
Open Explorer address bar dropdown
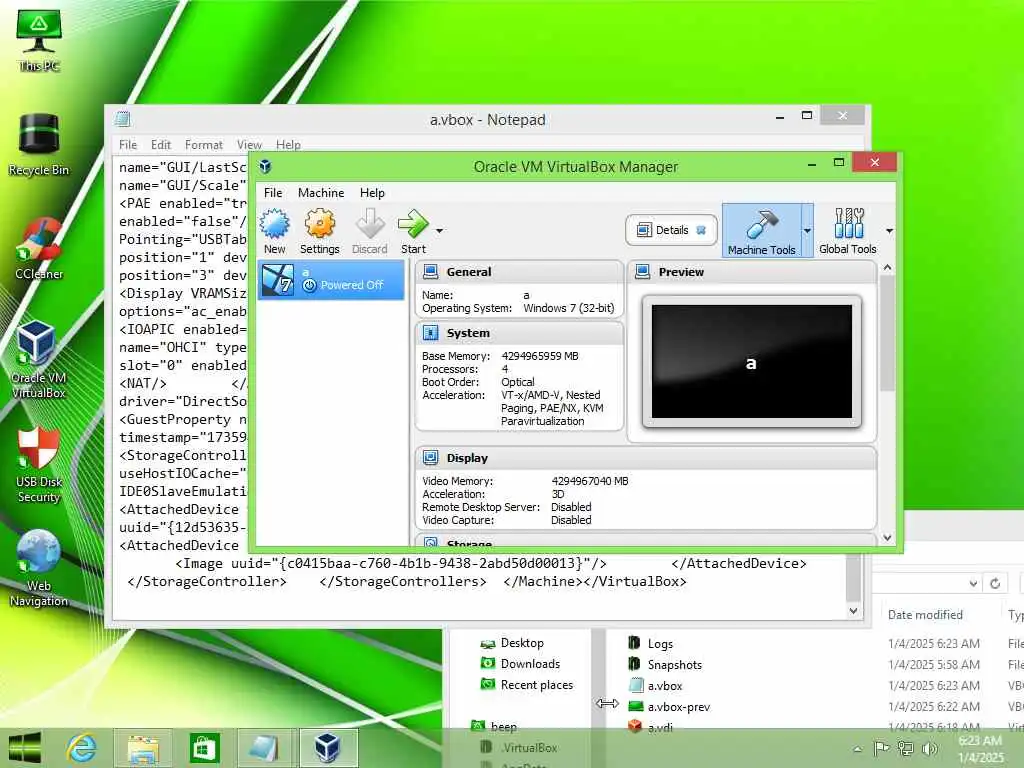pos(973,583)
